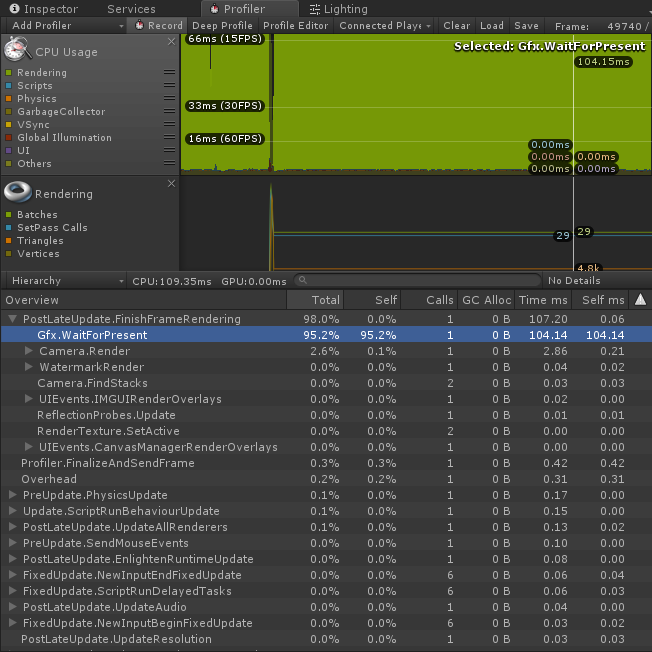Toggle Others chart visibility
This screenshot has height=652, width=652.
tap(8, 163)
